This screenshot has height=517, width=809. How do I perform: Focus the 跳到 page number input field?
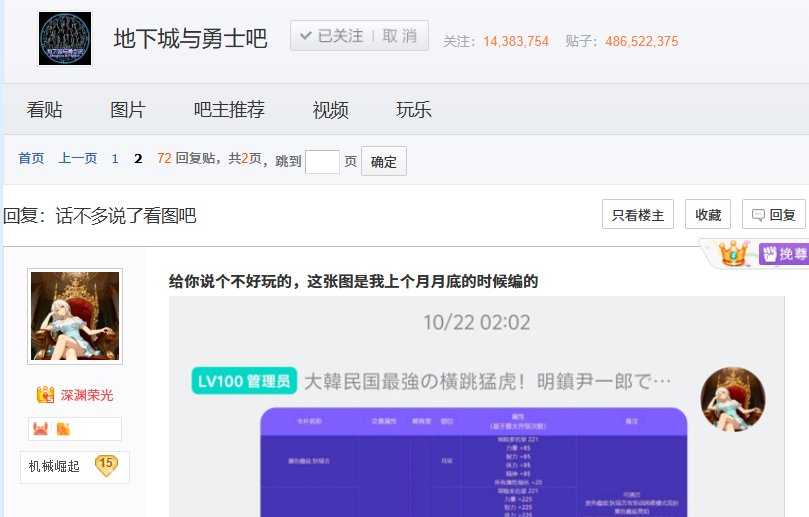(x=322, y=161)
